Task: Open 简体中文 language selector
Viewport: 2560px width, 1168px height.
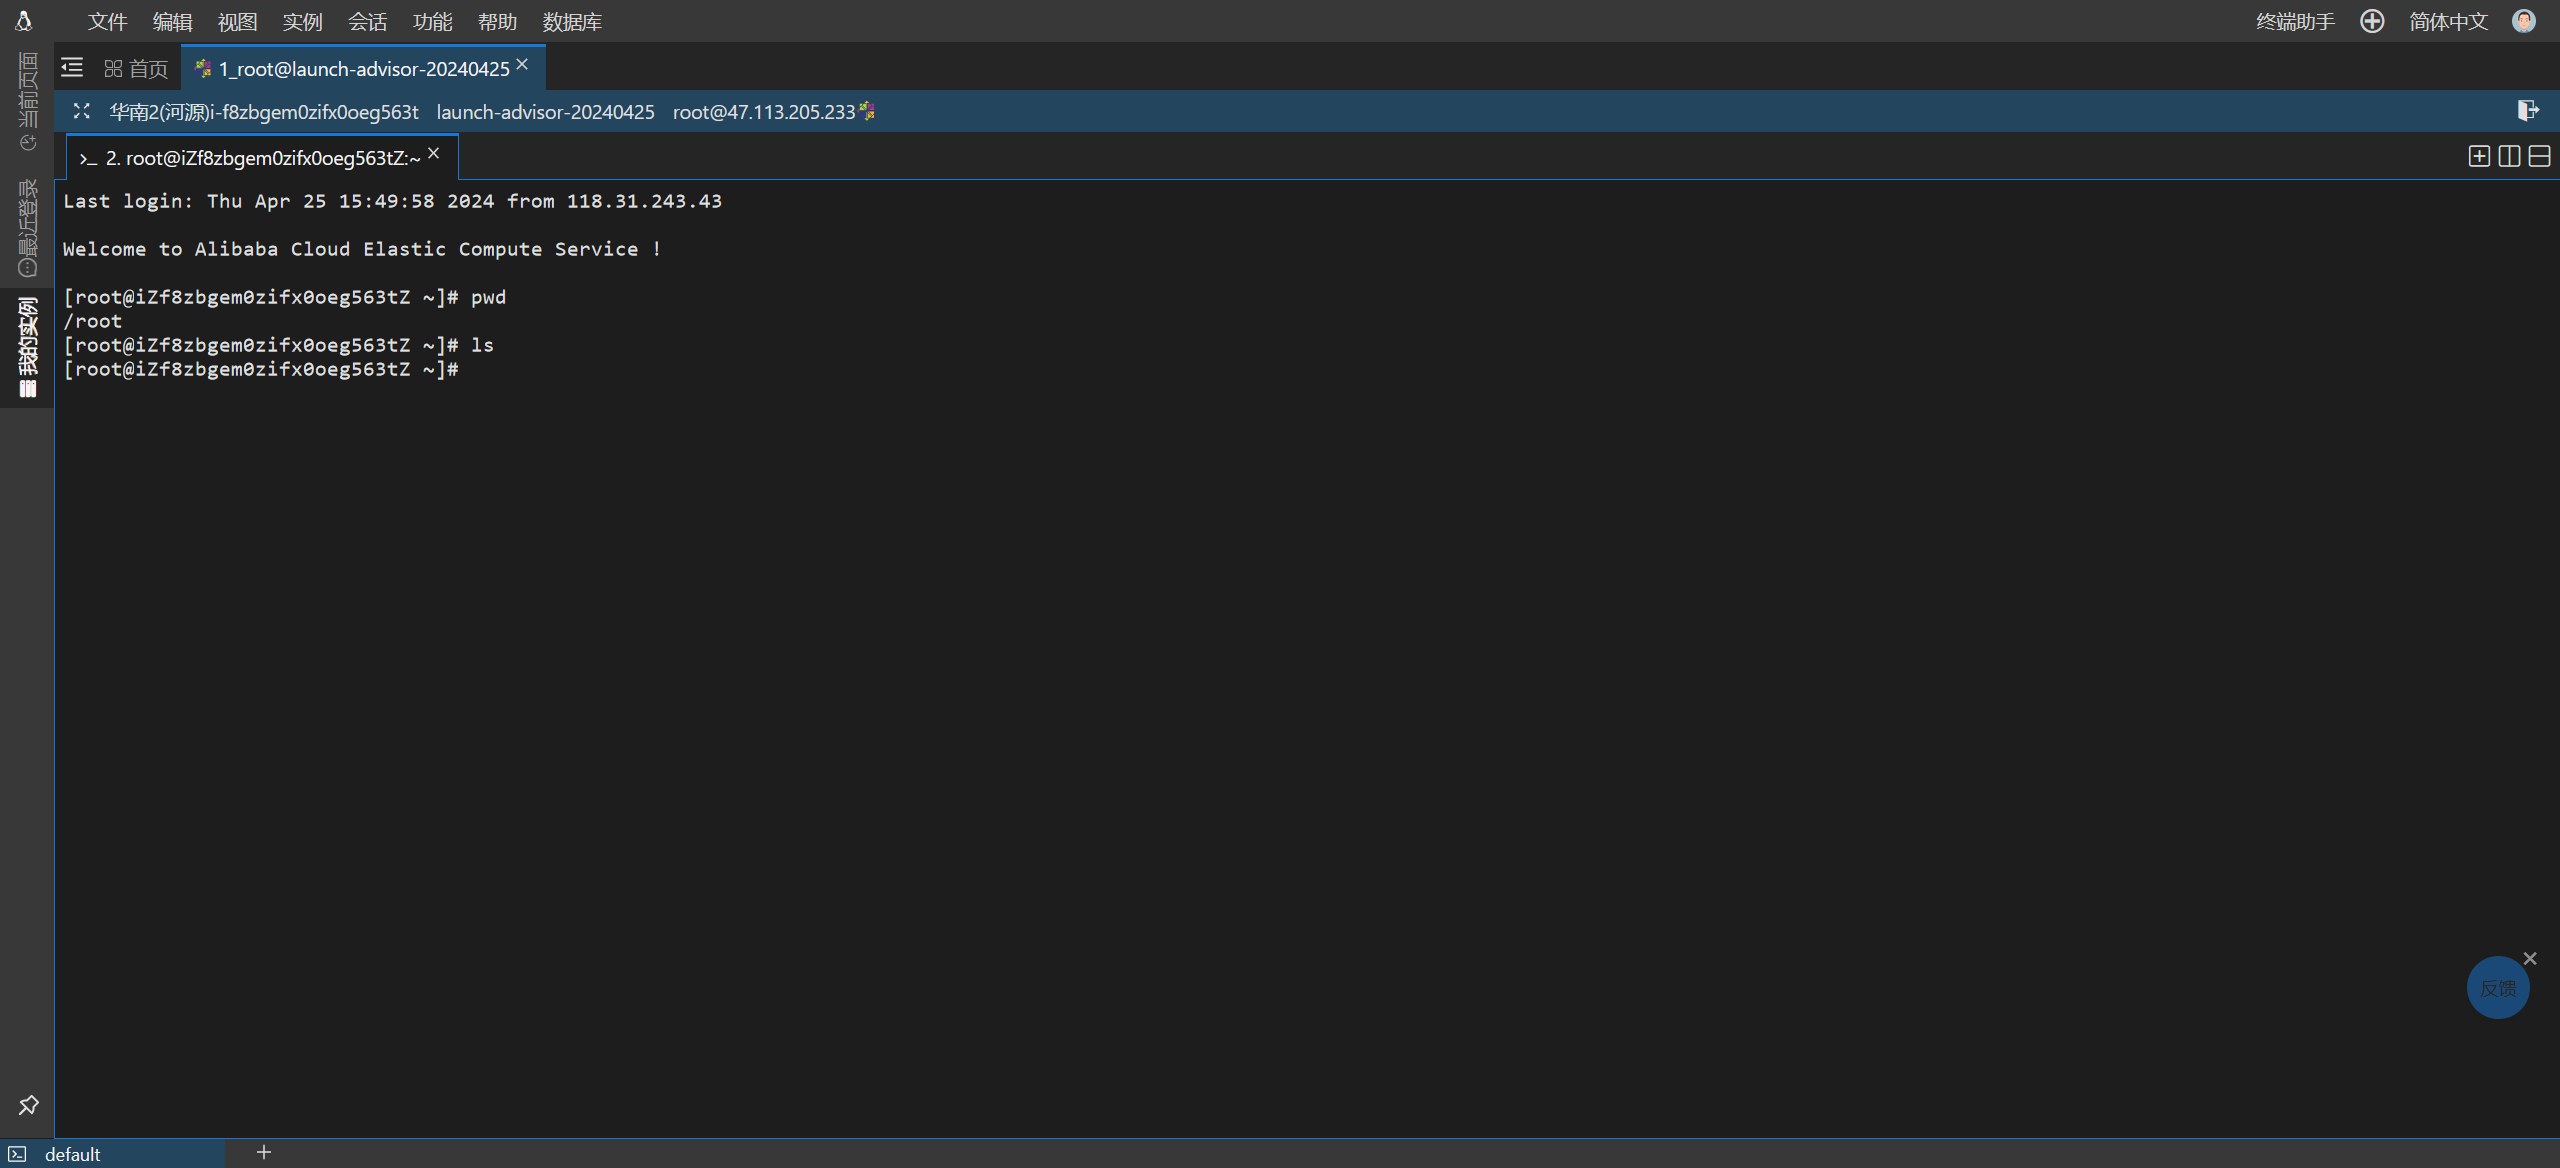Action: pyautogui.click(x=2448, y=21)
